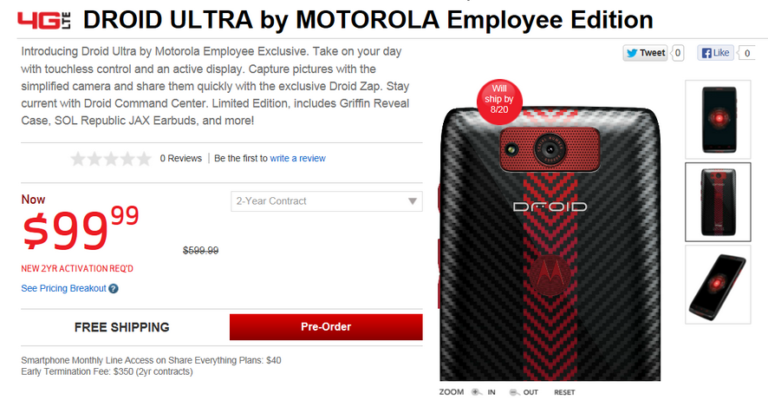This screenshot has height=407, width=768.
Task: Select the front view phone thumbnail
Action: [x=718, y=119]
